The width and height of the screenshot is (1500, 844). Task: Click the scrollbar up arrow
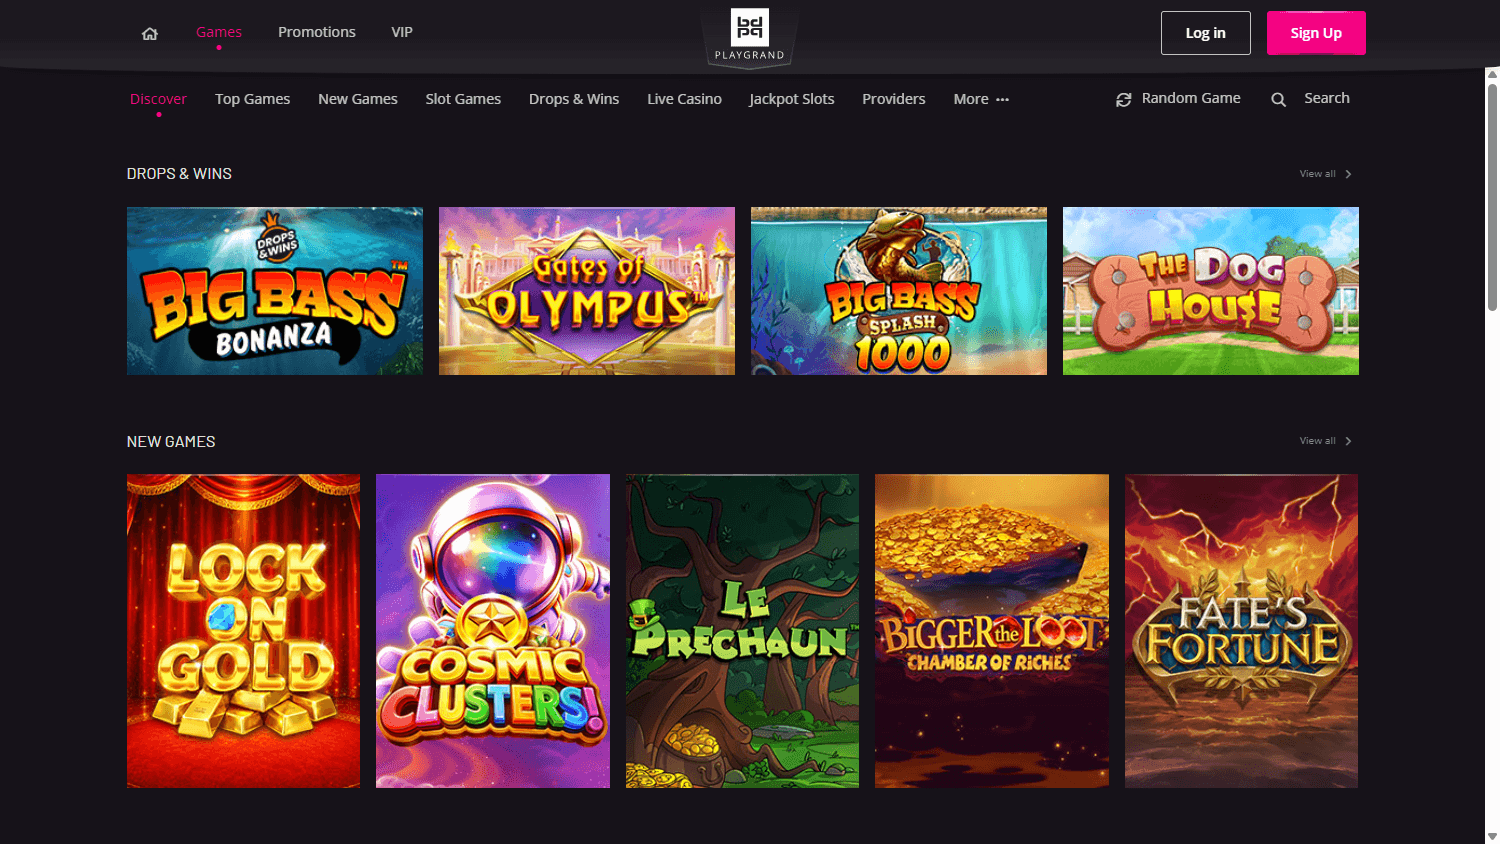[1492, 74]
